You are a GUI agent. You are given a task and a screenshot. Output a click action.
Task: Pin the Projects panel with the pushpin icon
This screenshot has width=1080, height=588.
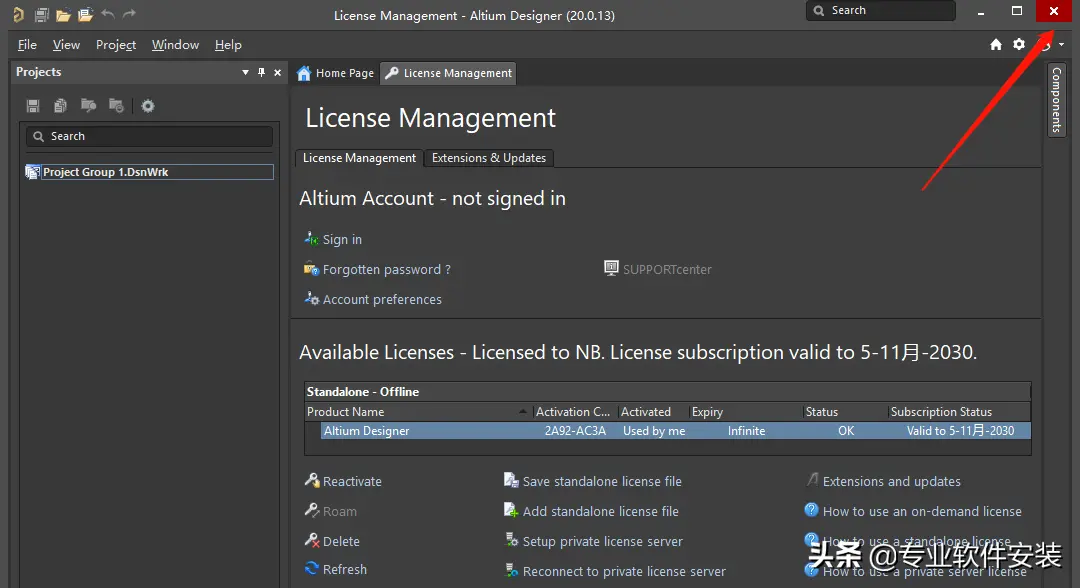[x=261, y=72]
